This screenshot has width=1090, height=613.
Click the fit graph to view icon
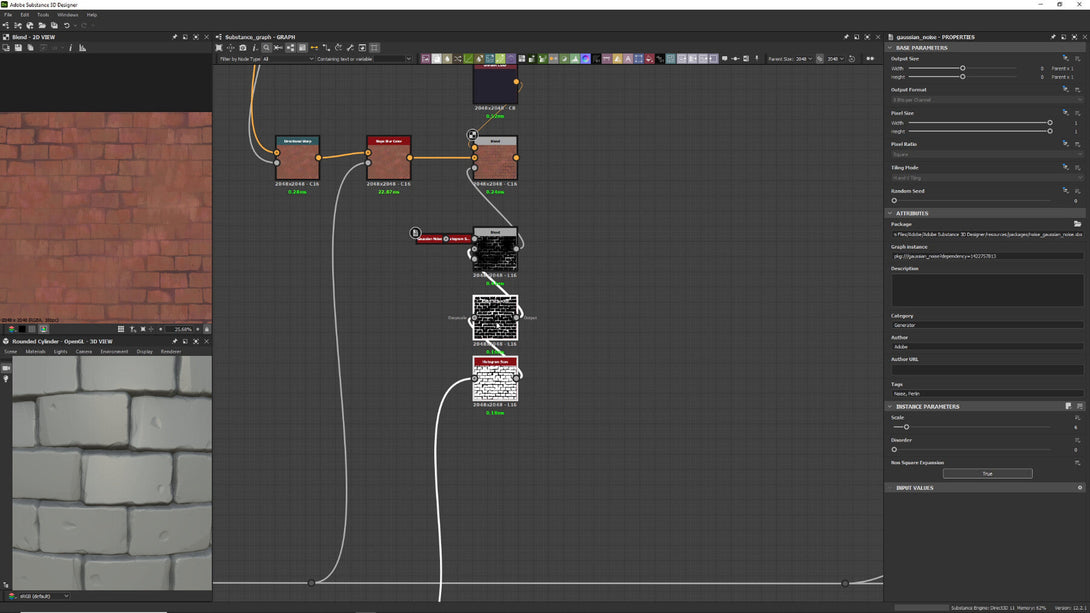tap(218, 48)
